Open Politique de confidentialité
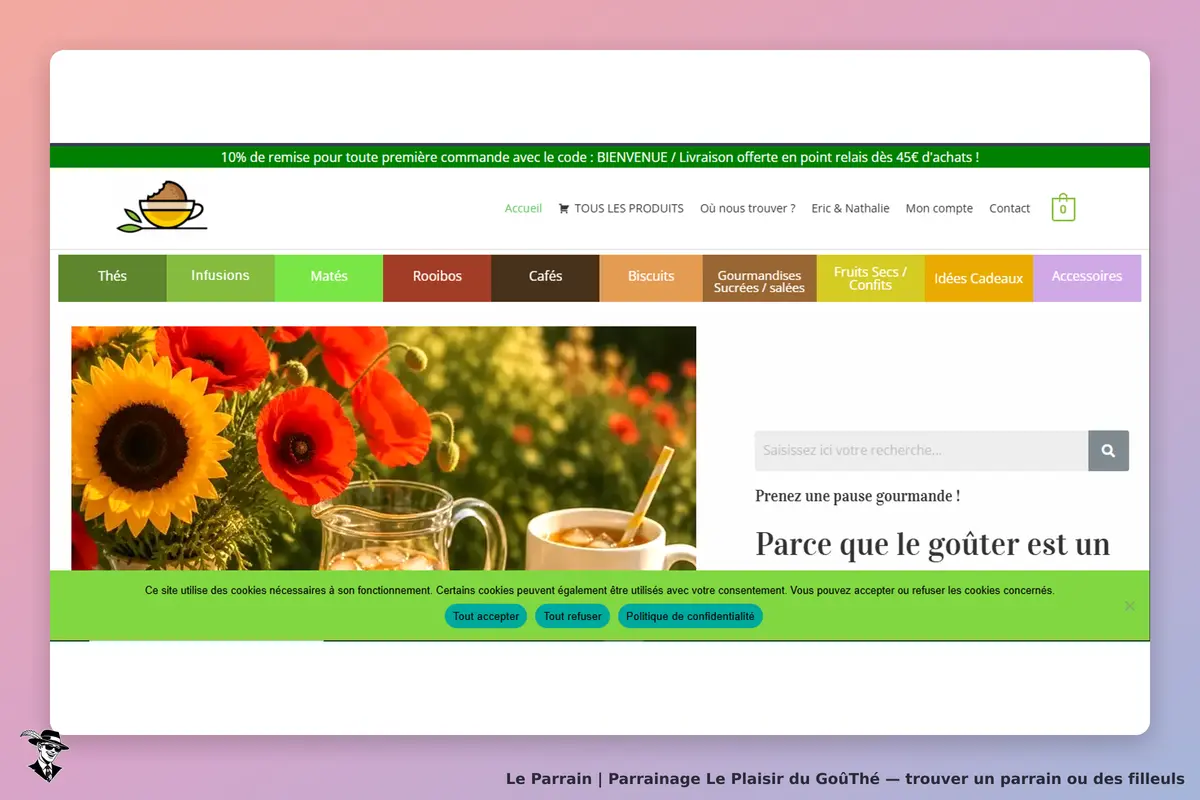The height and width of the screenshot is (800, 1200). click(690, 616)
